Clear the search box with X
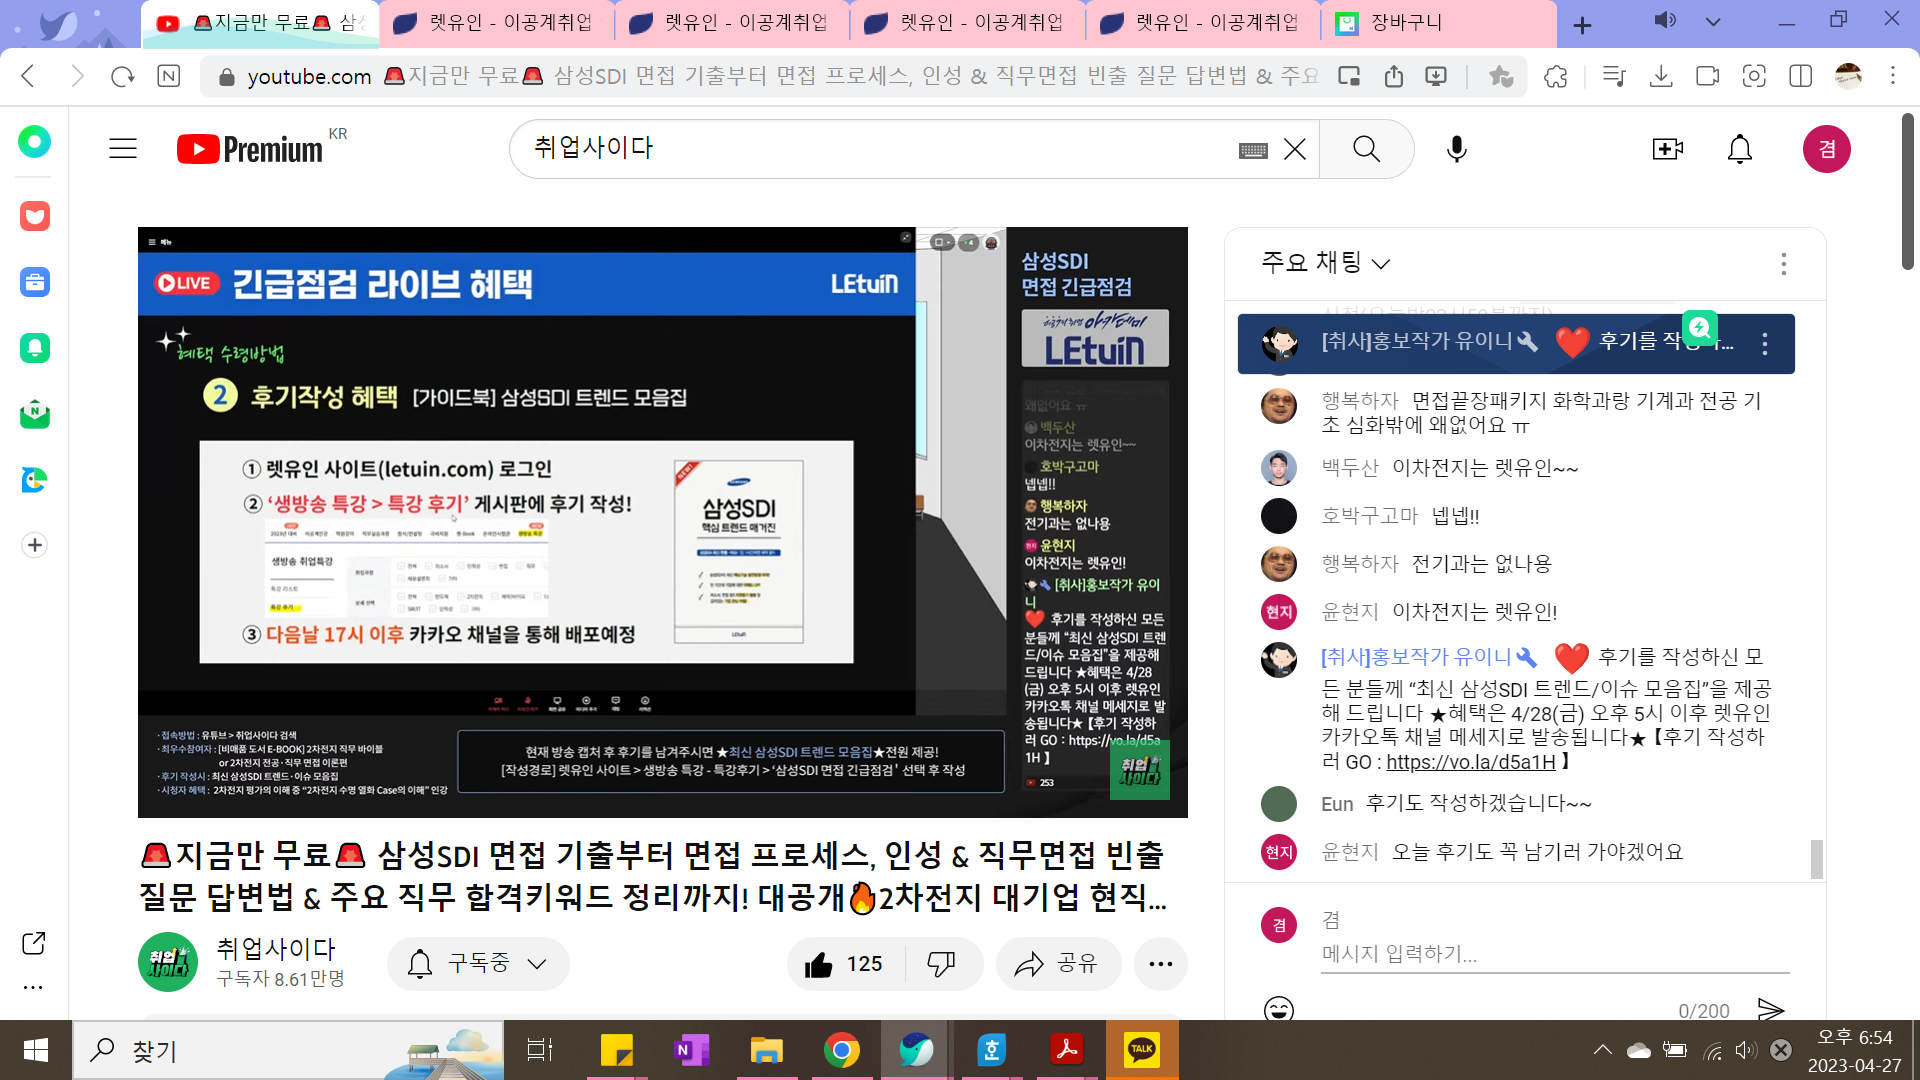Viewport: 1920px width, 1080px height. [1295, 149]
